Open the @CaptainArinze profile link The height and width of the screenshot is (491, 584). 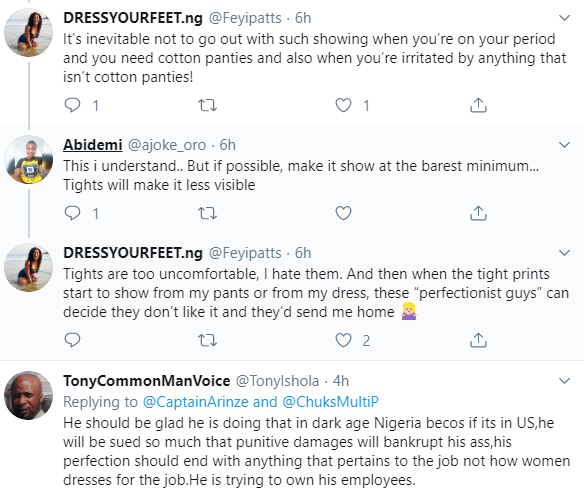point(196,402)
